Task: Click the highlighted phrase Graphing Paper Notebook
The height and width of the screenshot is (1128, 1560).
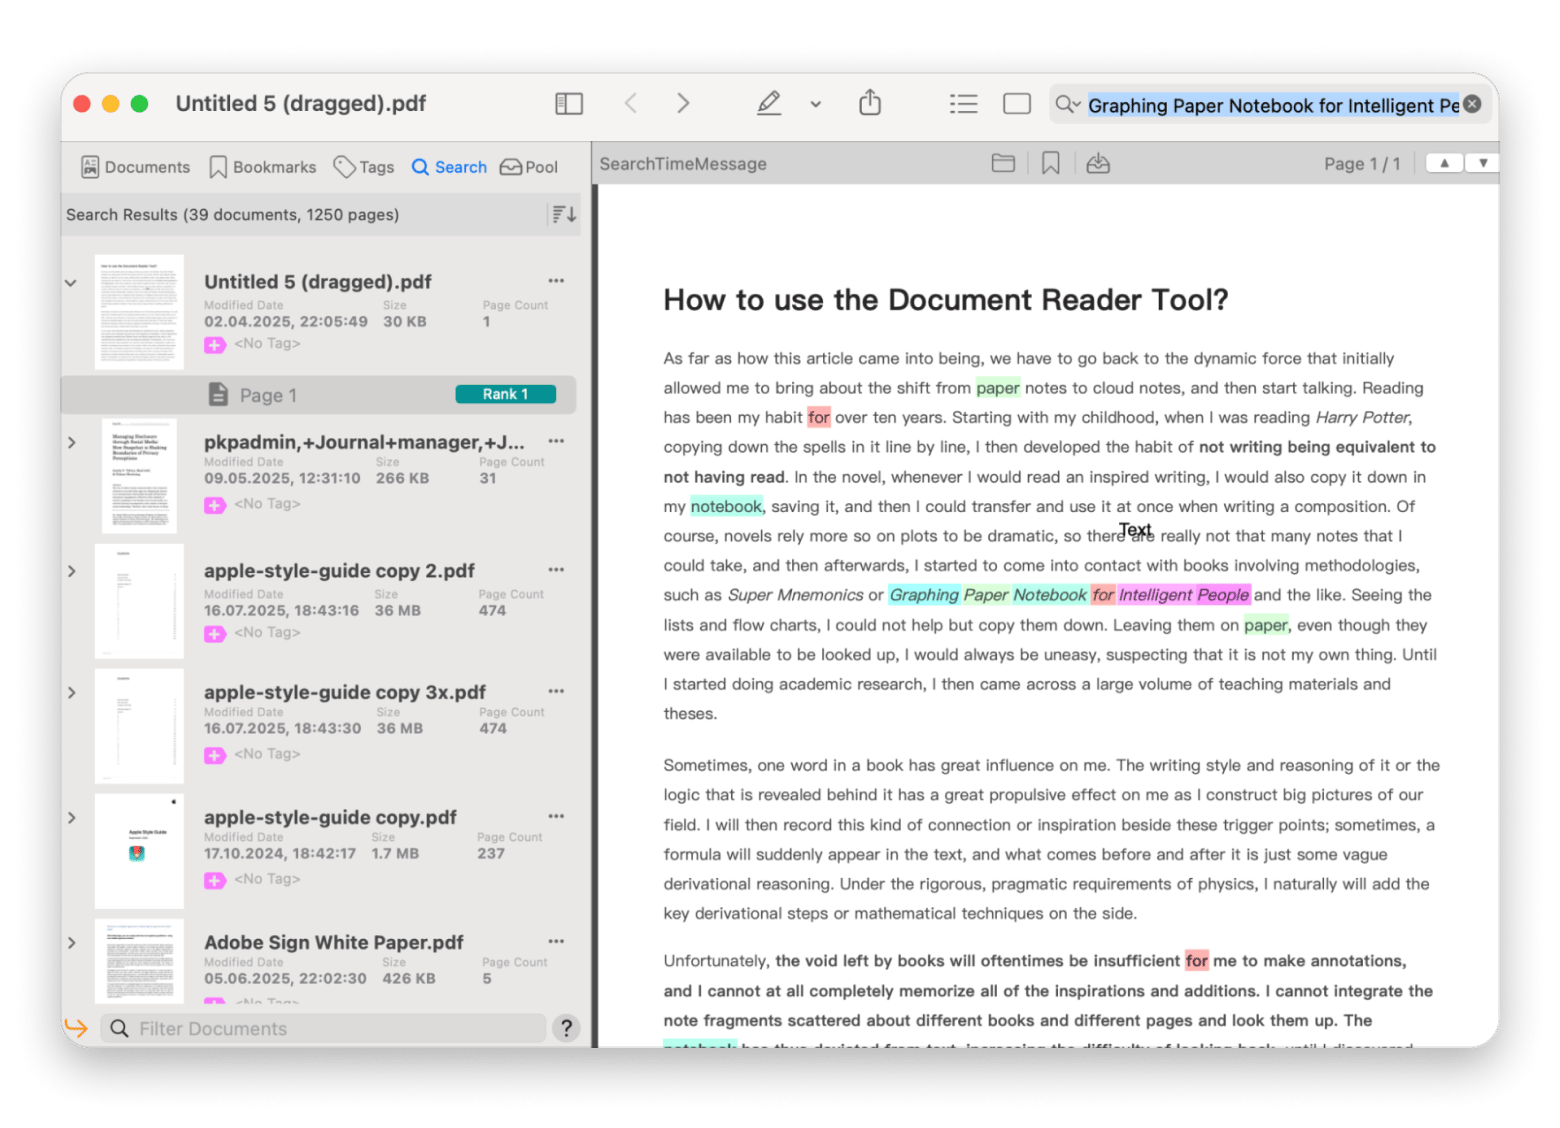Action: point(987,595)
